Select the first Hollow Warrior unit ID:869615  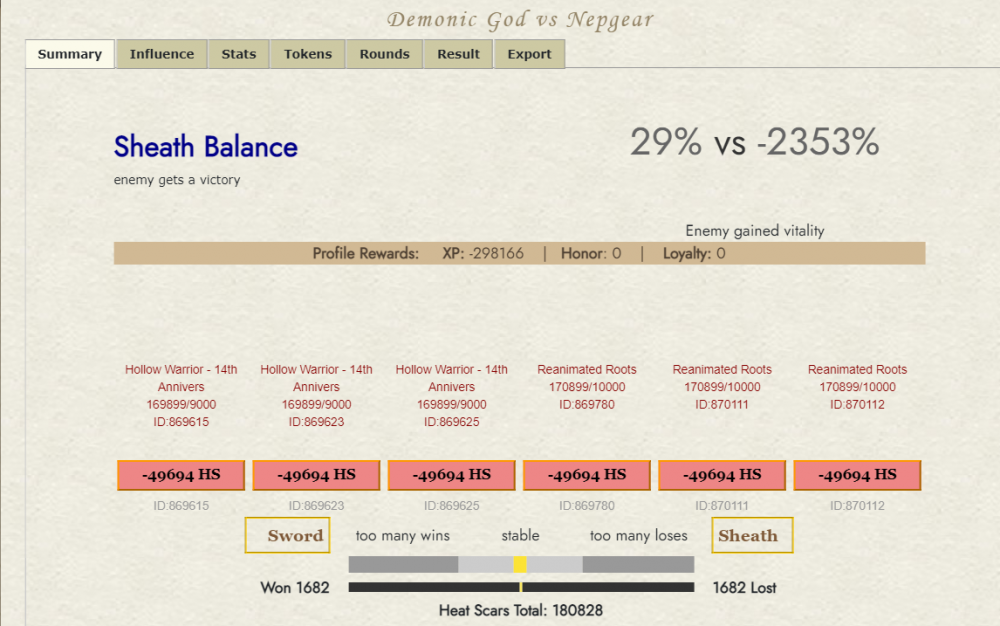181,395
